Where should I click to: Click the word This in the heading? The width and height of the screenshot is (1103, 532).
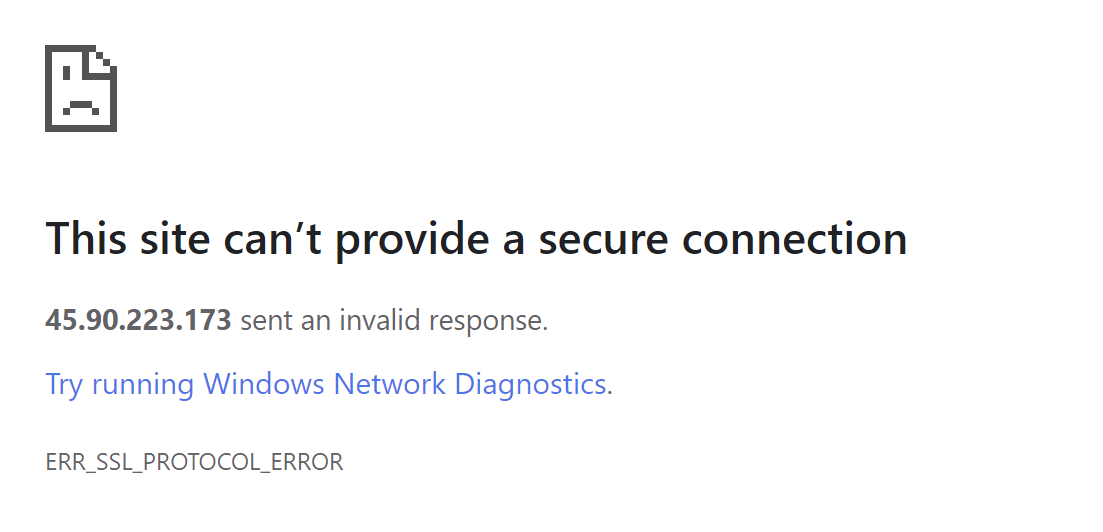click(88, 239)
